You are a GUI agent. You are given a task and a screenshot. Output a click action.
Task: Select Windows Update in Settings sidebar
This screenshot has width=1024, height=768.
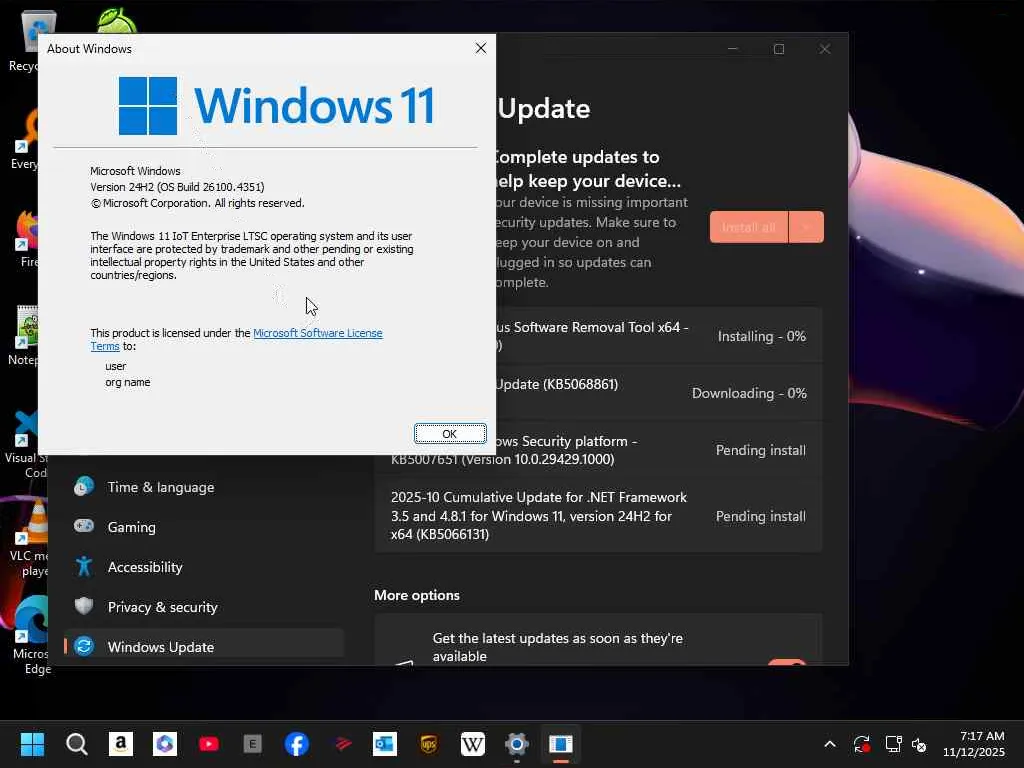click(x=204, y=647)
